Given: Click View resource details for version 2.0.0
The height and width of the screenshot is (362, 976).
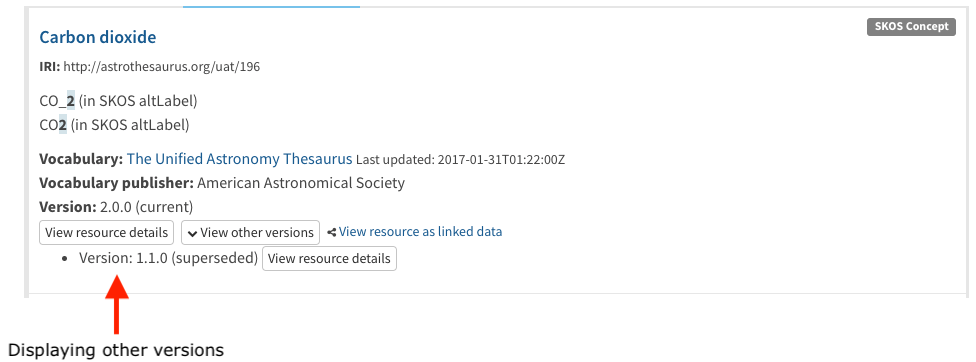Looking at the screenshot, I should click(x=106, y=233).
